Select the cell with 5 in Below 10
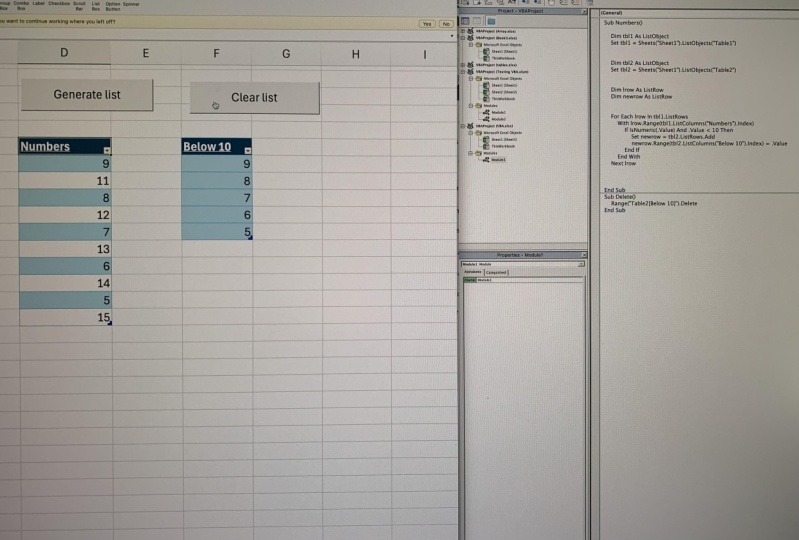799x540 pixels. pos(217,232)
